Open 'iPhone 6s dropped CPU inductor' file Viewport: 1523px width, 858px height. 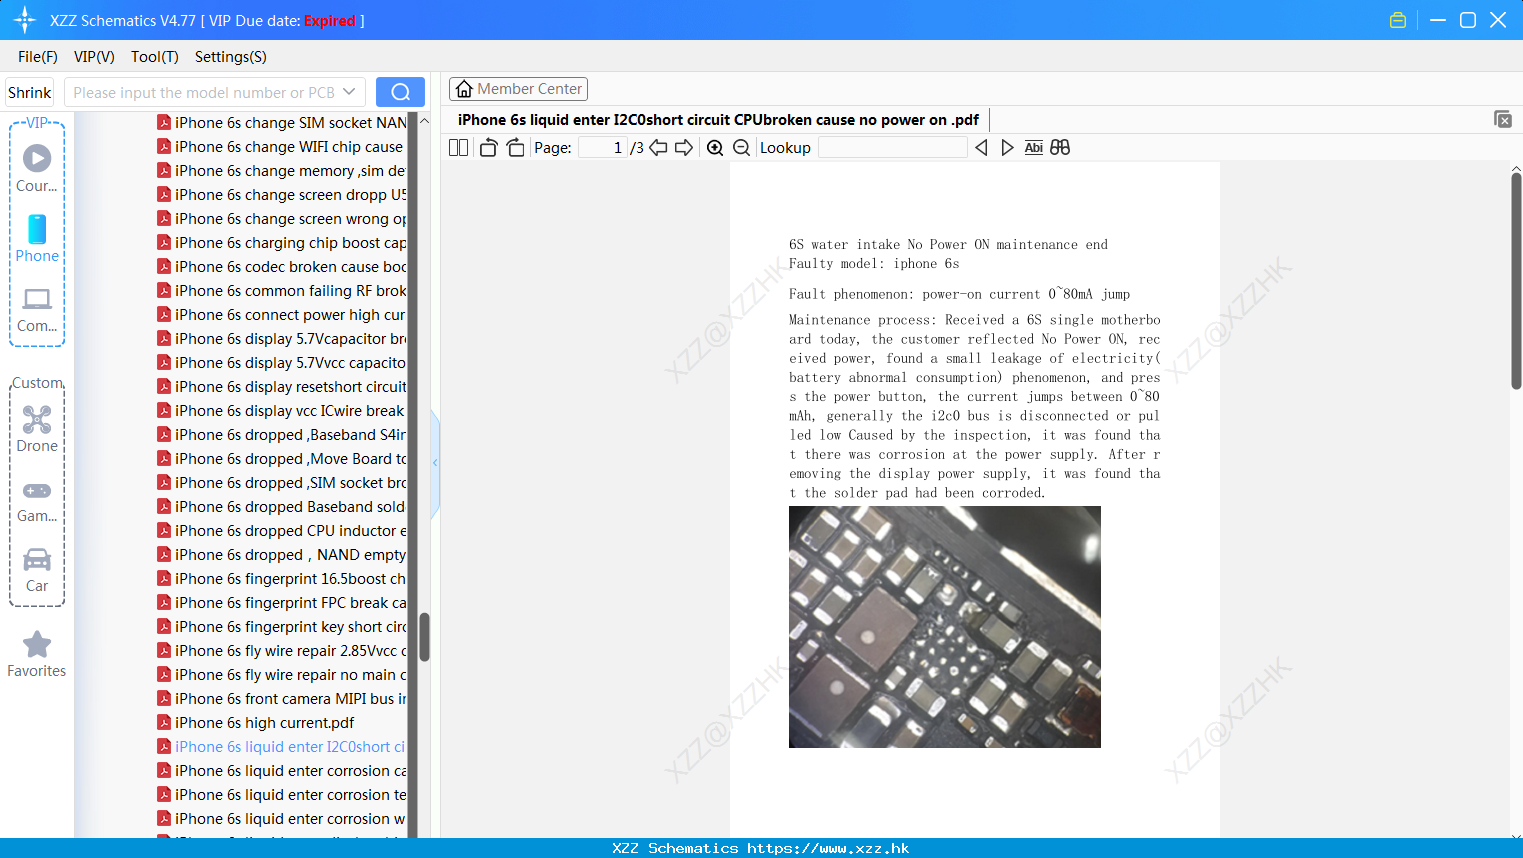click(282, 531)
